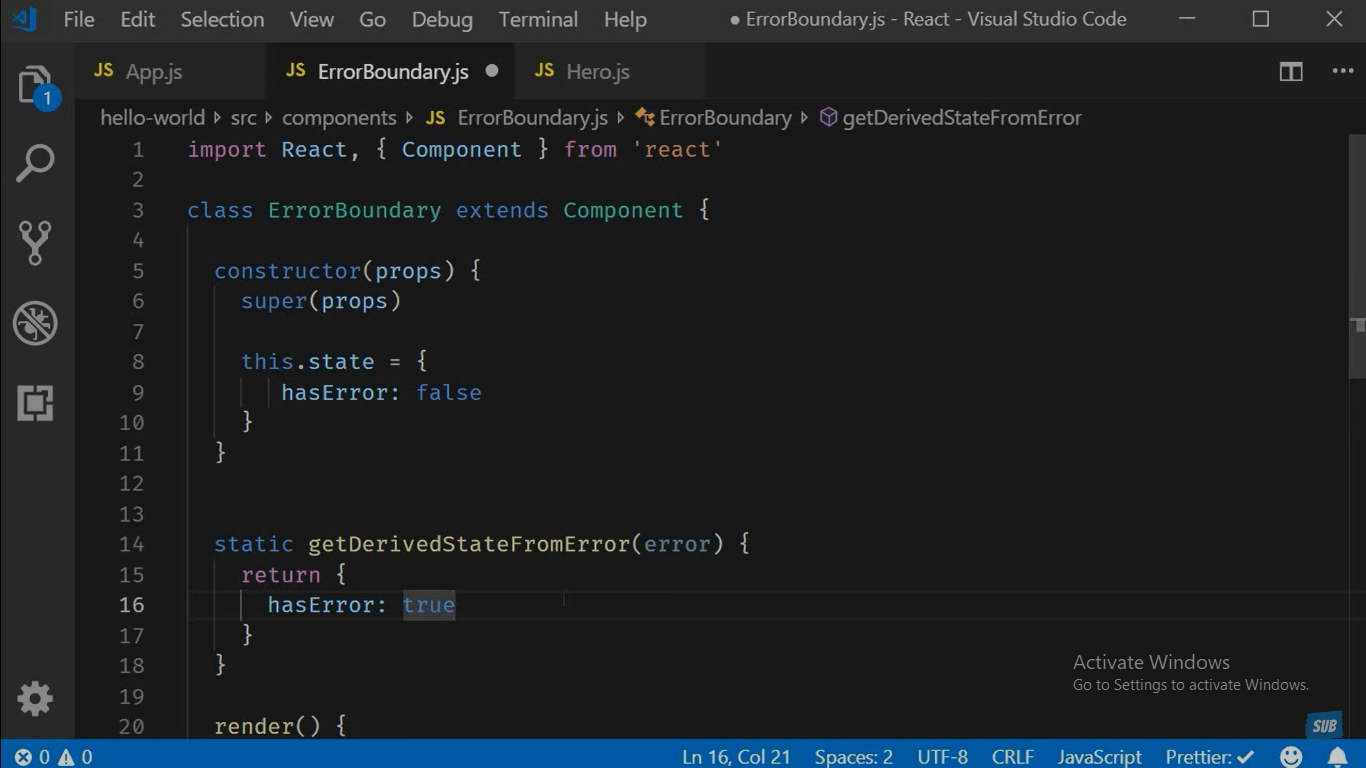Image resolution: width=1366 pixels, height=768 pixels.
Task: Click the 'error' parameter on line 14
Action: [x=677, y=545]
